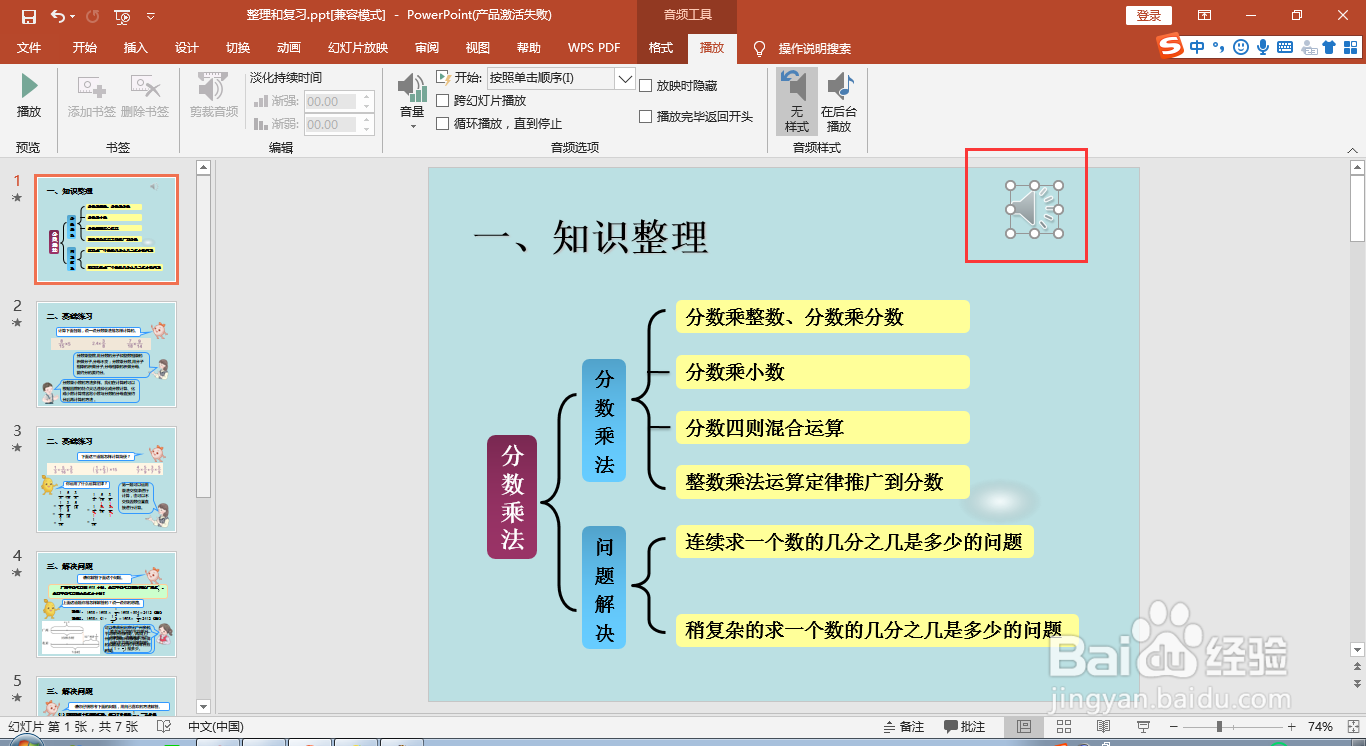Image resolution: width=1366 pixels, height=746 pixels.
Task: Decrease the 渐弱 fade-out spinner value
Action: pos(367,129)
